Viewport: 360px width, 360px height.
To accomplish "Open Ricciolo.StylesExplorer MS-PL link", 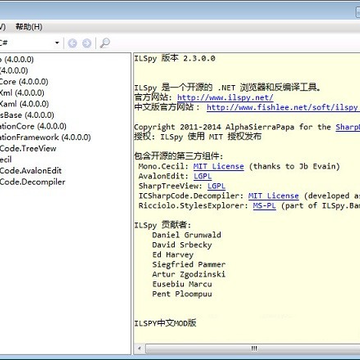I will click(264, 206).
